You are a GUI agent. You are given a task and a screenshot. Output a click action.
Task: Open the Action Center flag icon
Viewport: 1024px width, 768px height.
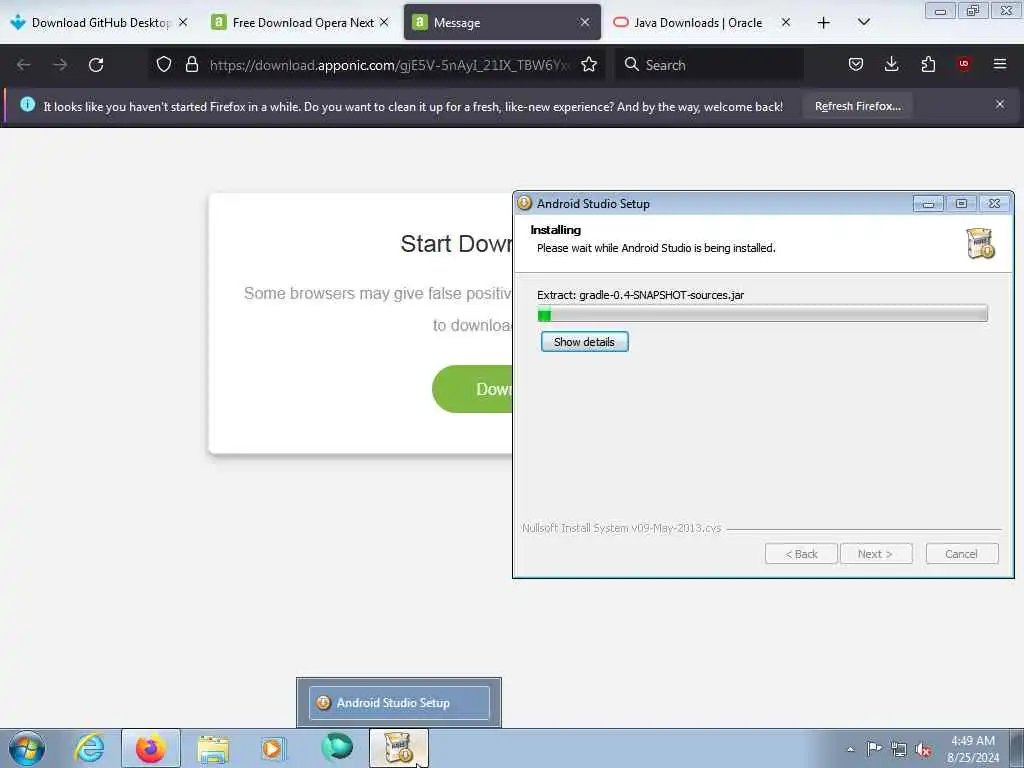click(874, 748)
